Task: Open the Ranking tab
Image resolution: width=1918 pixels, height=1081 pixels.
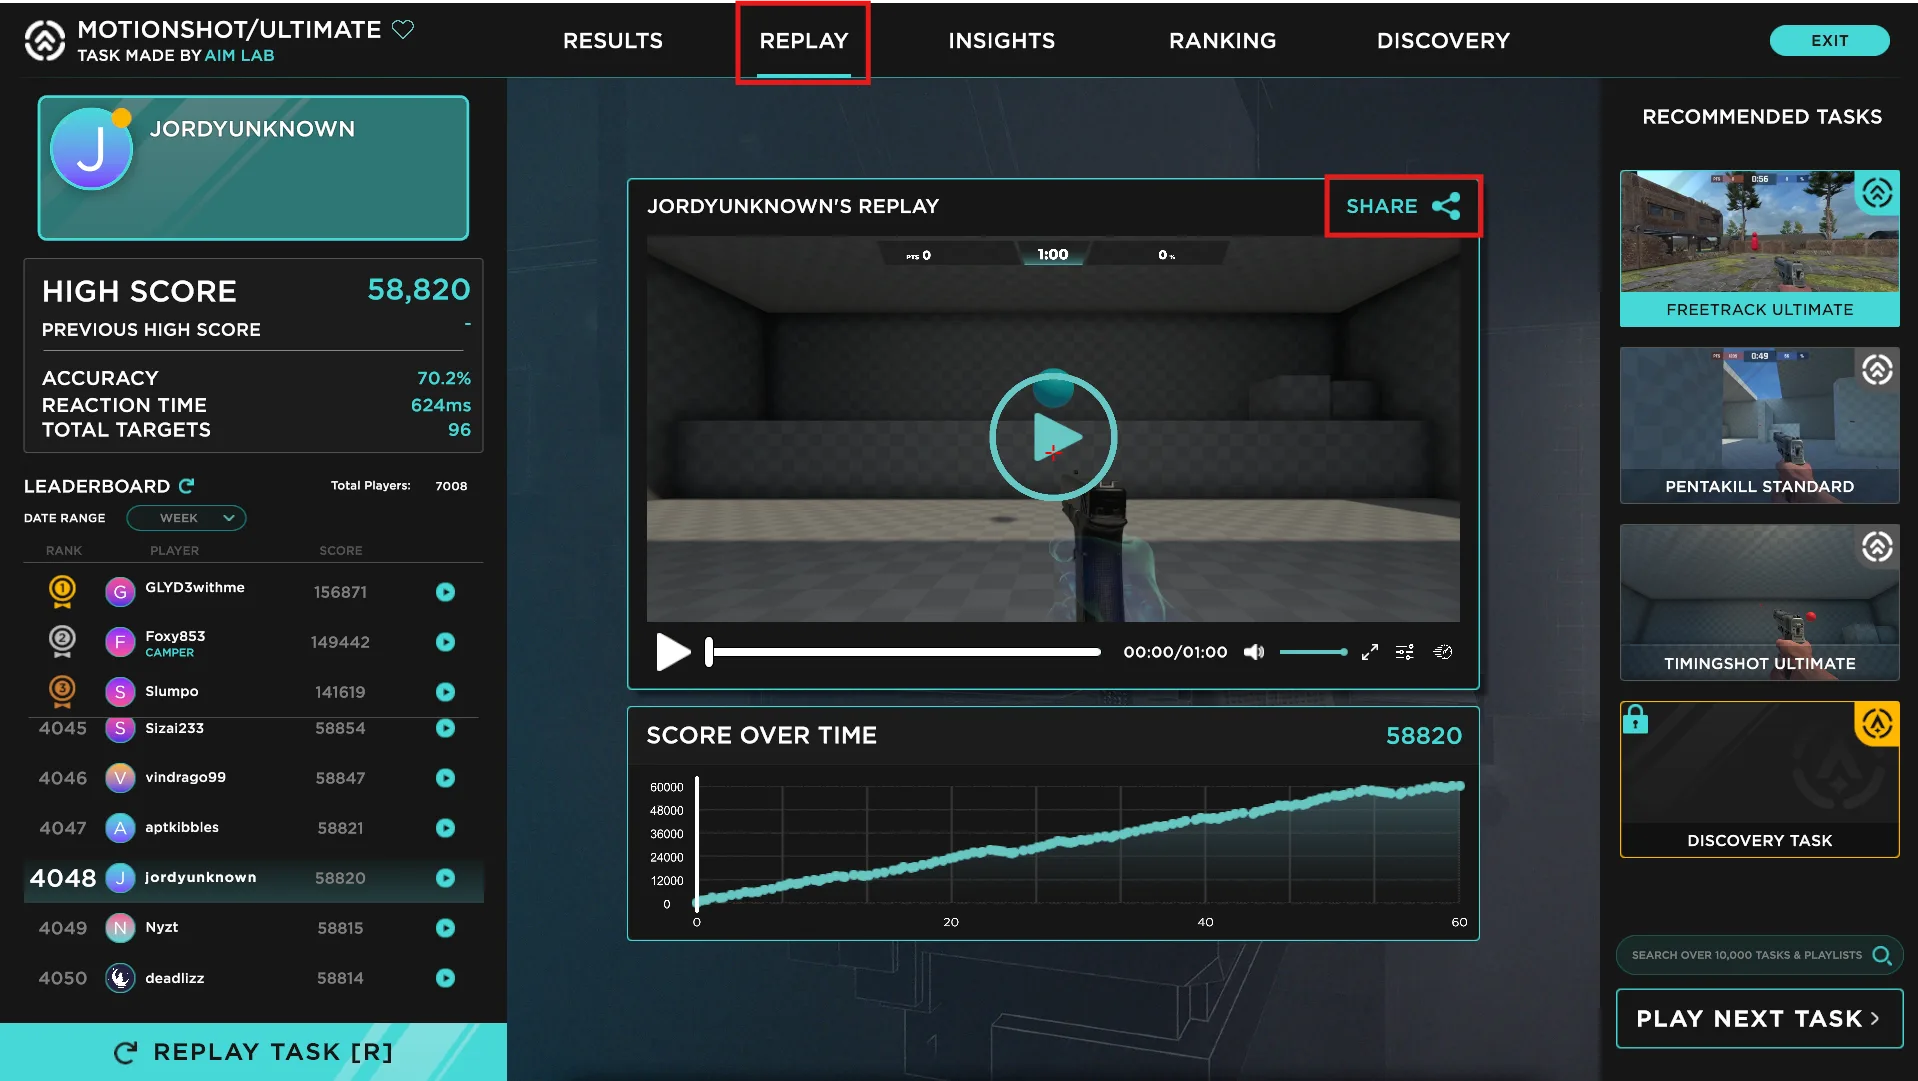Action: [1222, 41]
